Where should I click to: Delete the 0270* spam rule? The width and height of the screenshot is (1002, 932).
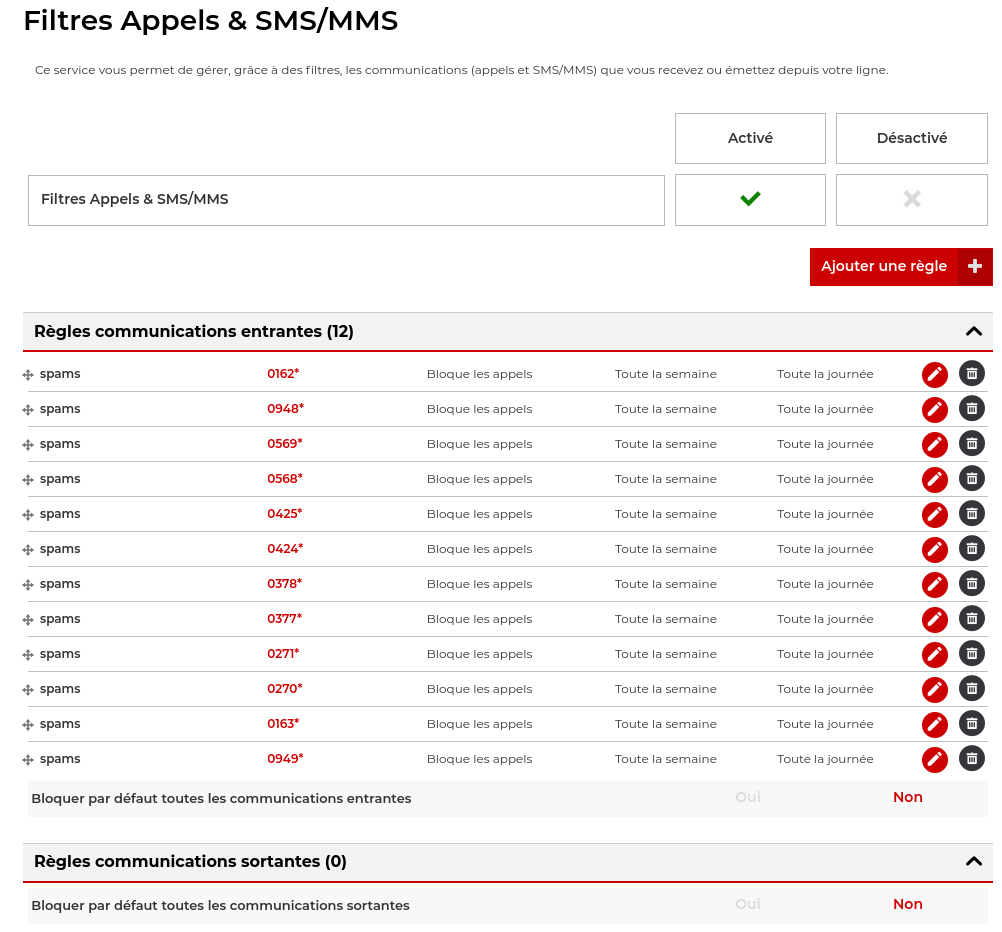[x=971, y=688]
